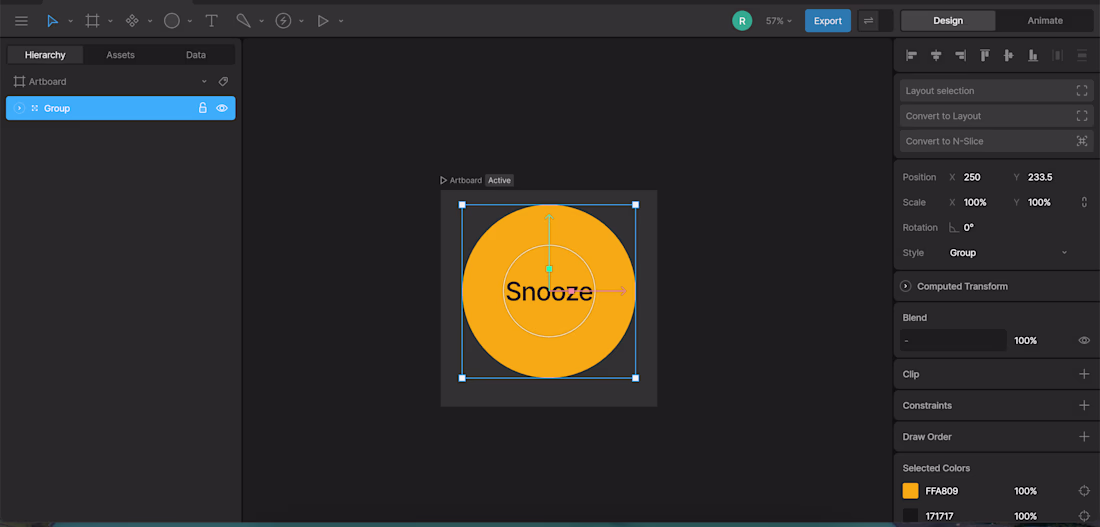Open the Blend mode dropdown

(x=953, y=340)
